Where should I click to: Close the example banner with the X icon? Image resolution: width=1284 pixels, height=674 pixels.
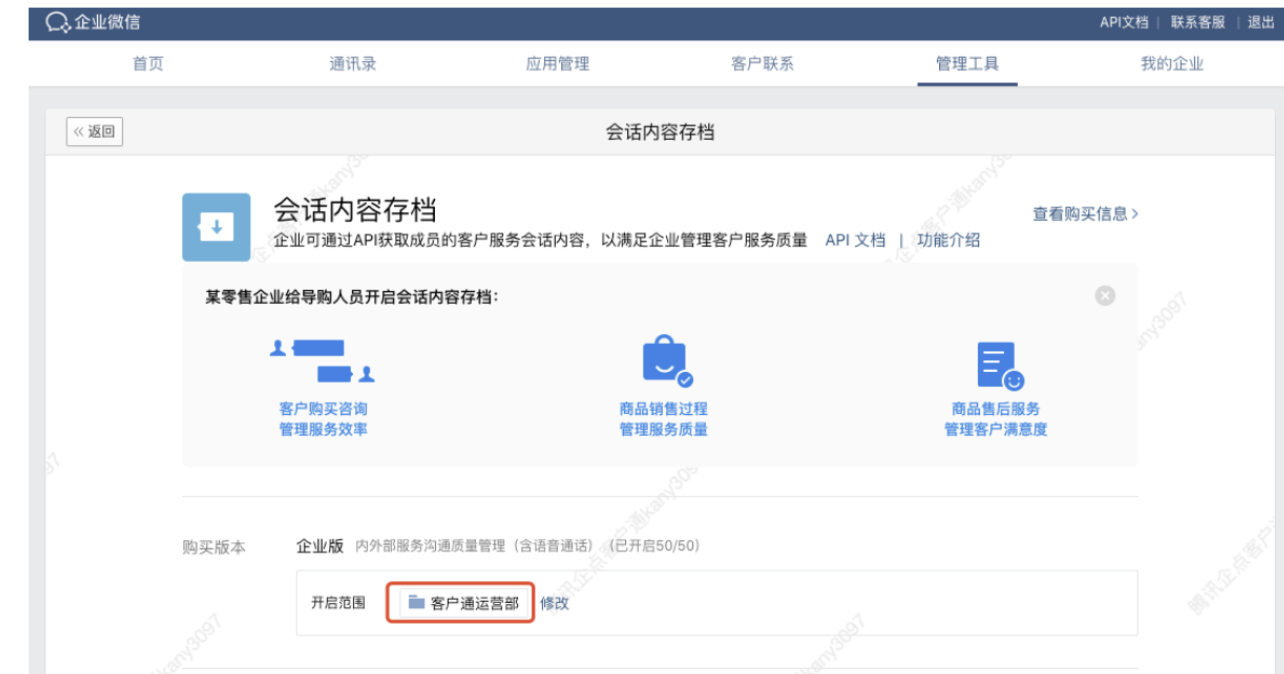point(1105,296)
